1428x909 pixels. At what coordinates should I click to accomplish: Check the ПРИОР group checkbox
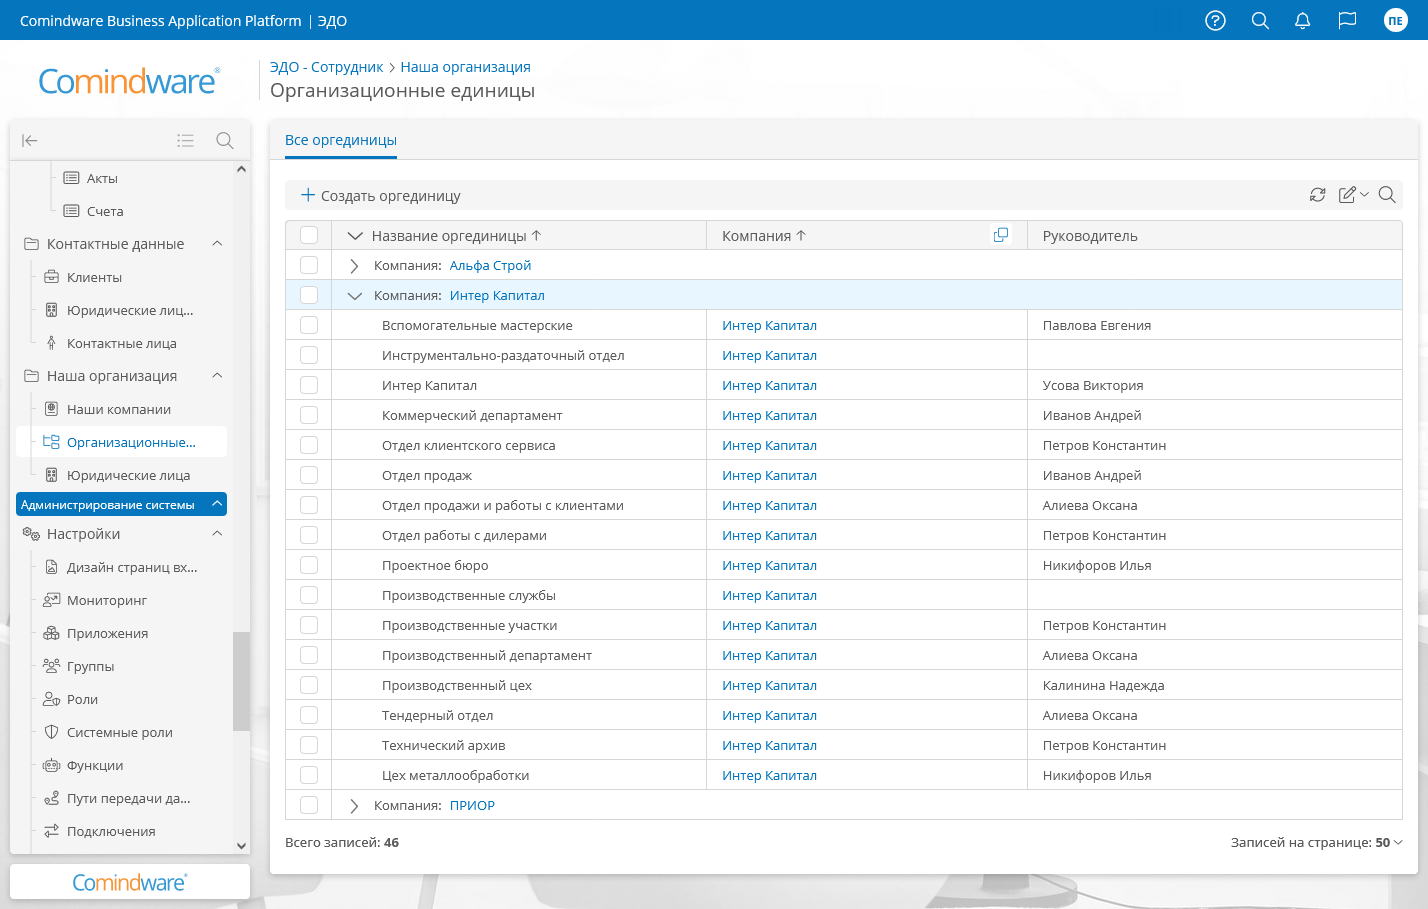click(309, 805)
